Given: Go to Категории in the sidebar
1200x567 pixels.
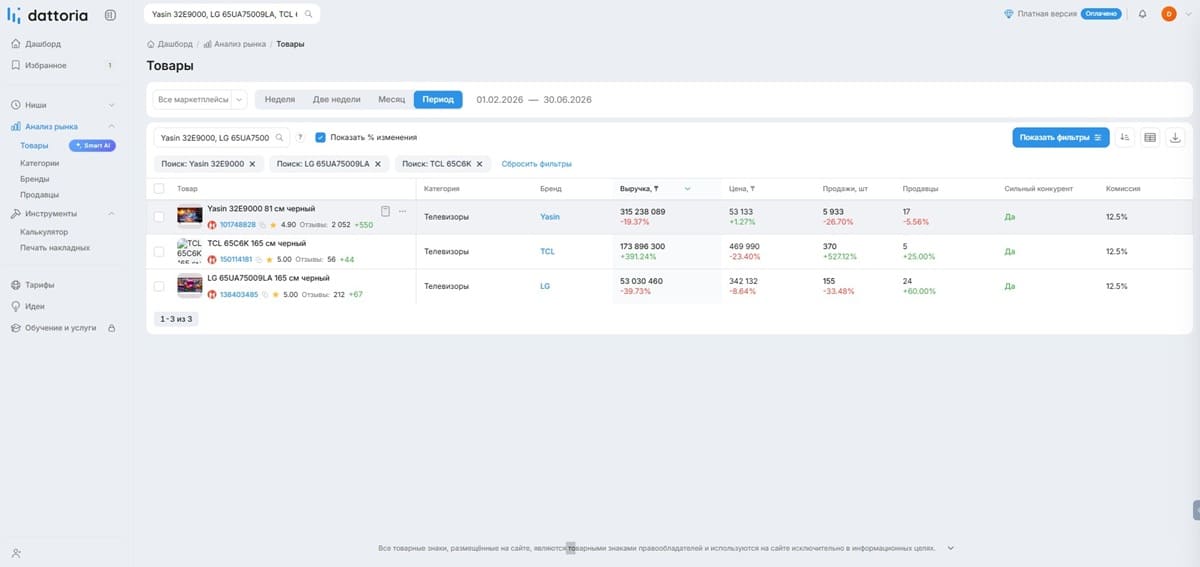Looking at the screenshot, I should click(40, 163).
